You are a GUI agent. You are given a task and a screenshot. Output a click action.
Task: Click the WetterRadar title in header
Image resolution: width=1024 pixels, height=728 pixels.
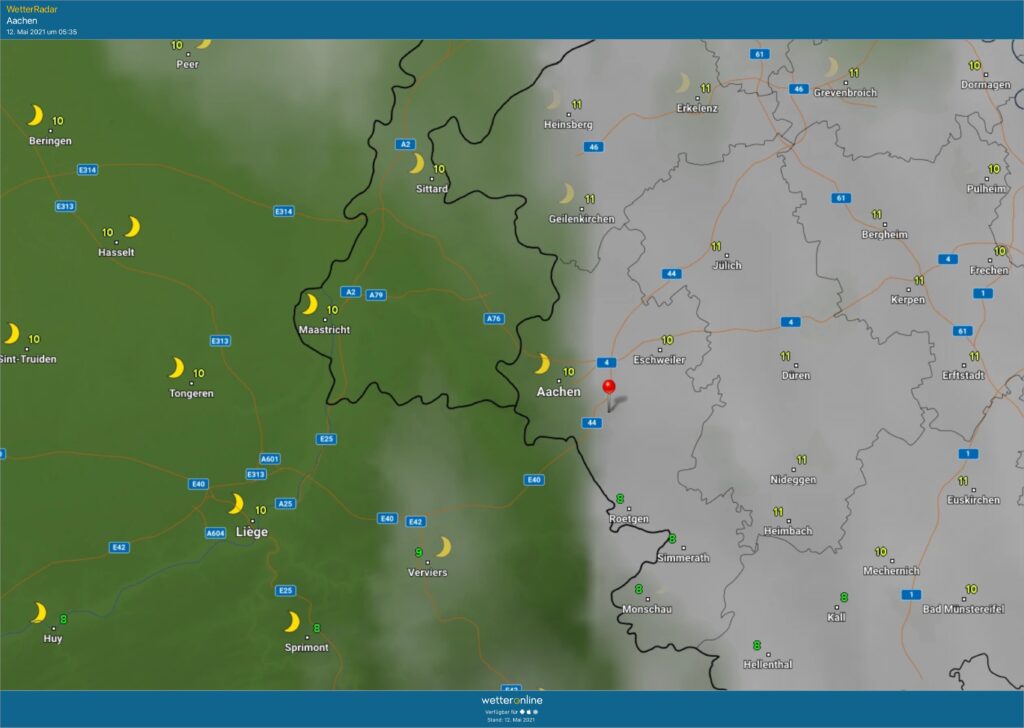[x=32, y=9]
